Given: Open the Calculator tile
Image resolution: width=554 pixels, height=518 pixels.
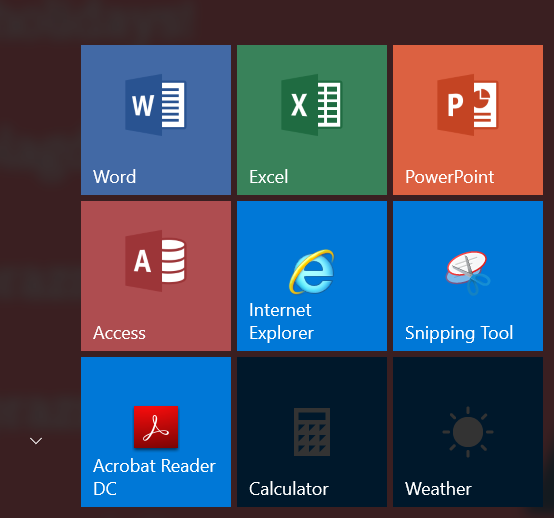Looking at the screenshot, I should point(312,432).
